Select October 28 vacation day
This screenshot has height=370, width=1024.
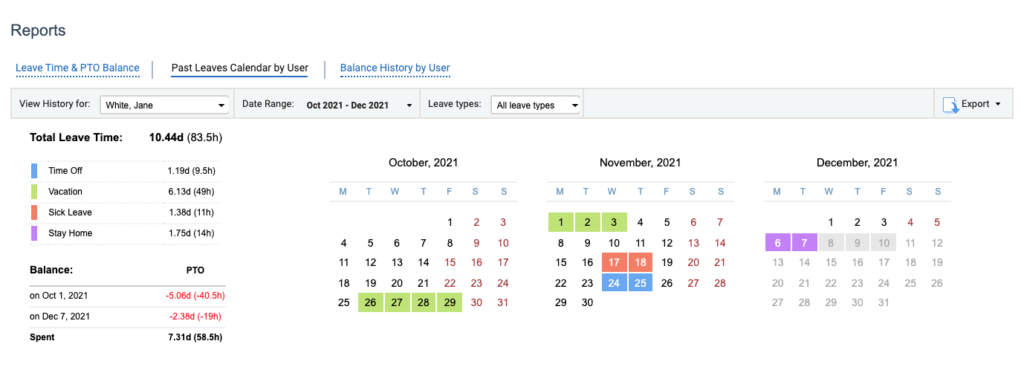pos(423,302)
